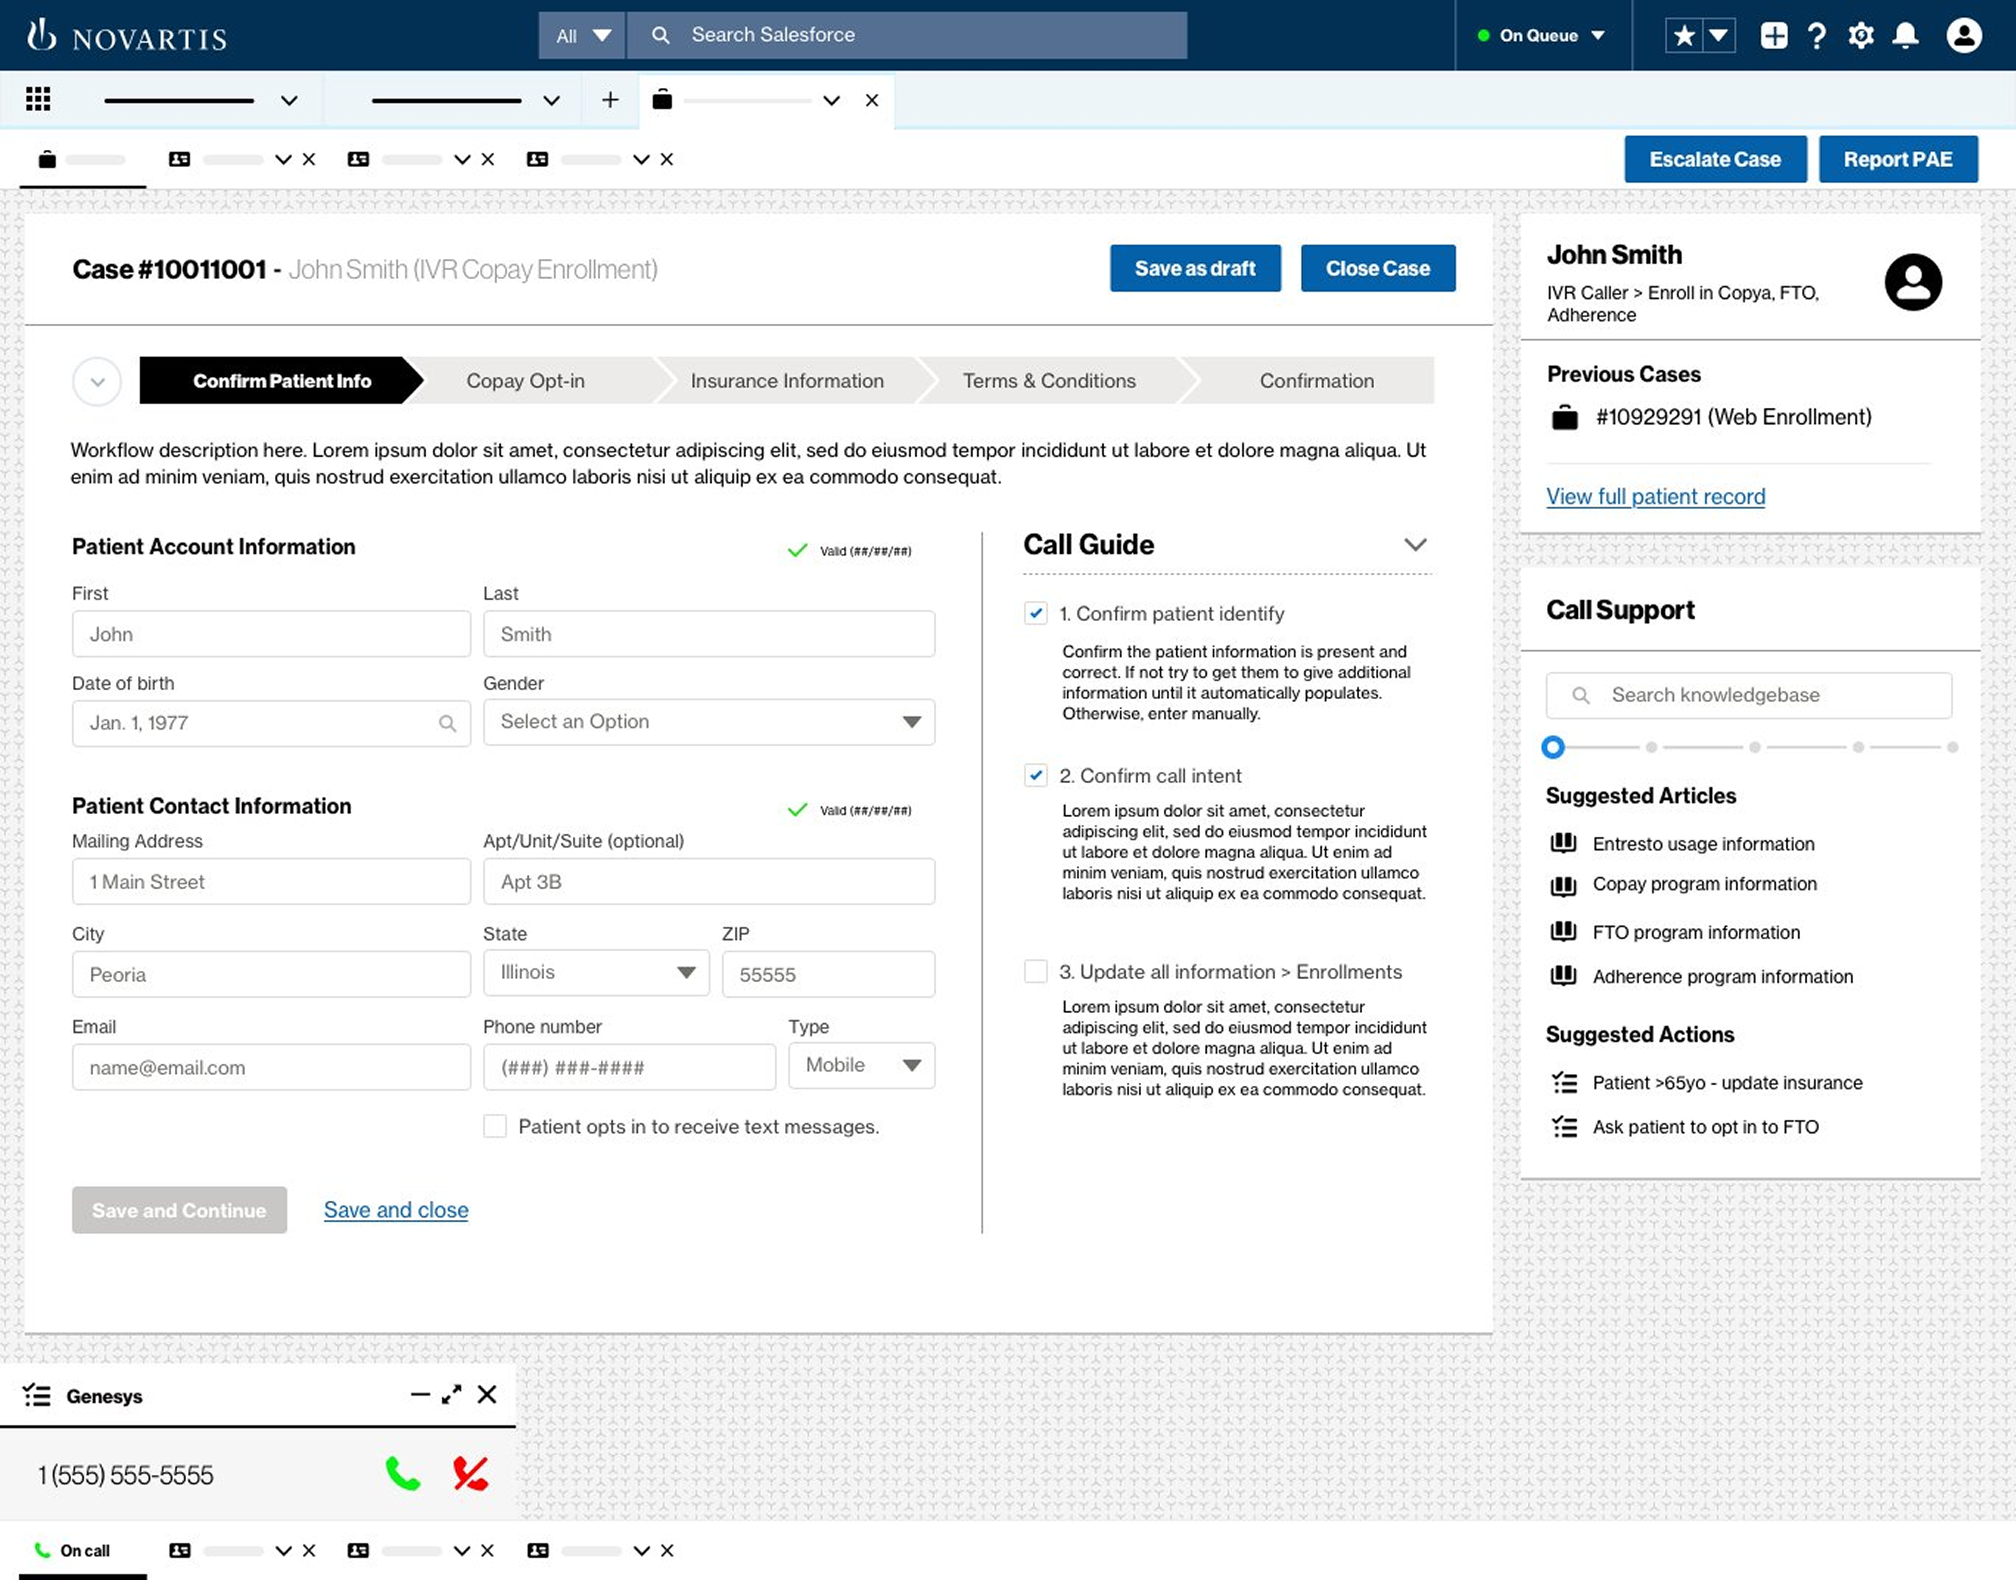Select the second dot on the knowledgebase slider
This screenshot has height=1580, width=2016.
(1652, 747)
